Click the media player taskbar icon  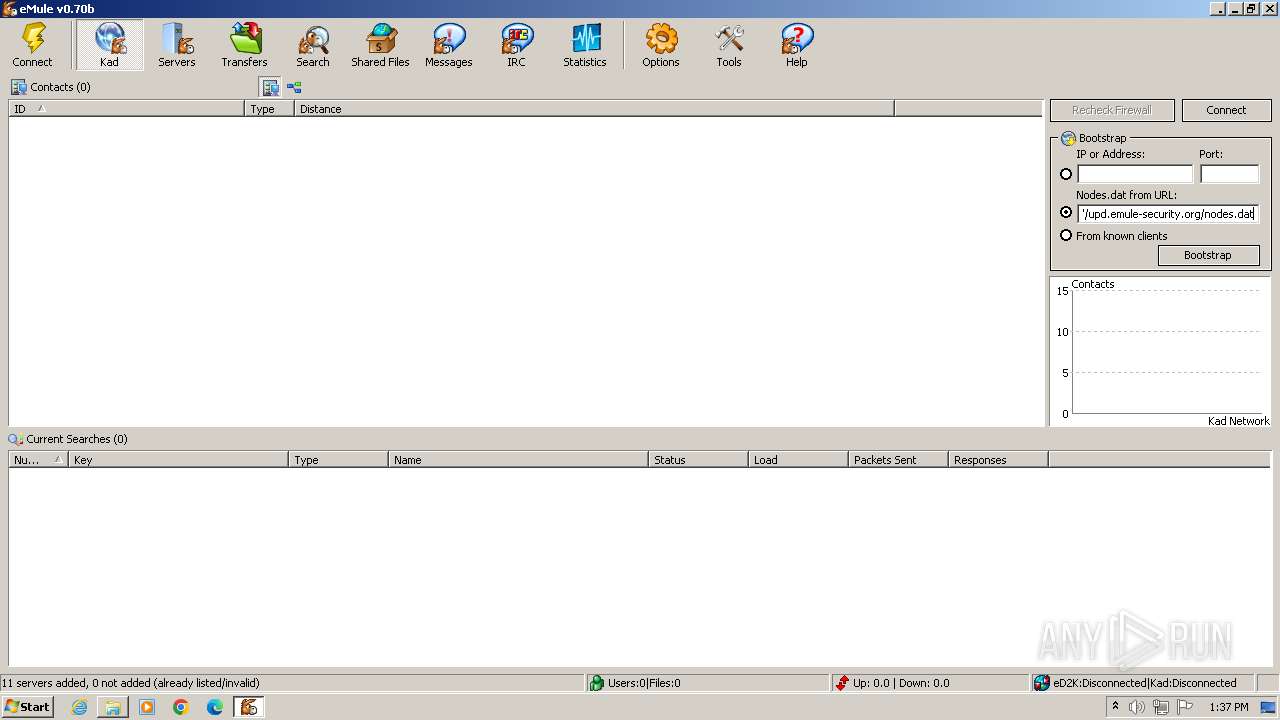(x=147, y=707)
